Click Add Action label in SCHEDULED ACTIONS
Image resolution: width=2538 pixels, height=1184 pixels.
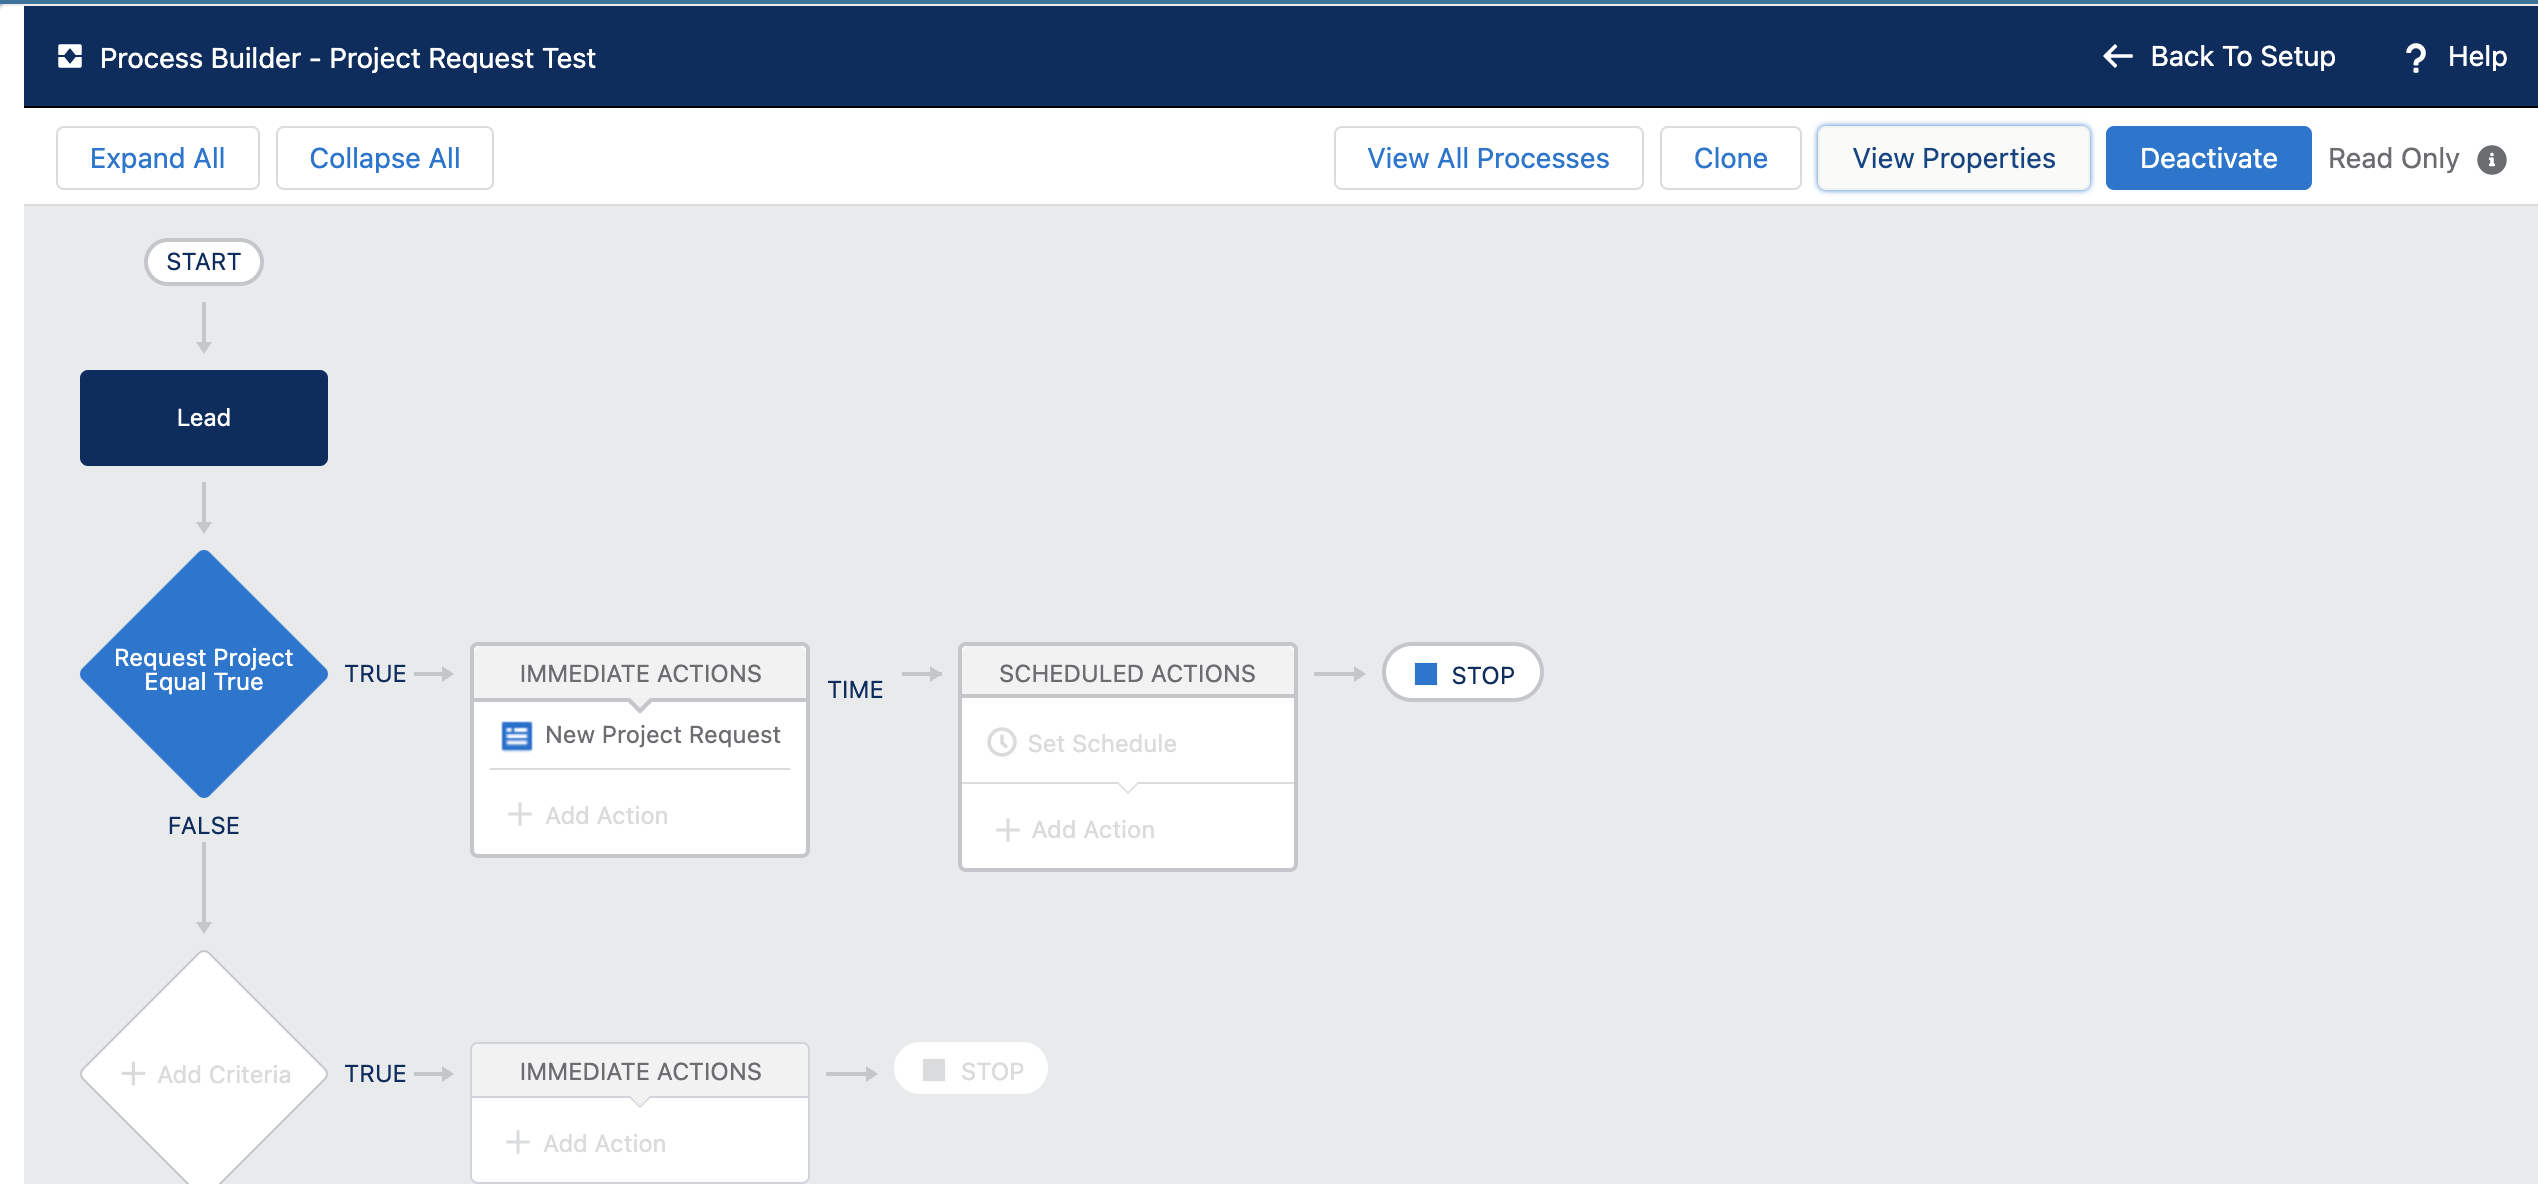point(1093,830)
